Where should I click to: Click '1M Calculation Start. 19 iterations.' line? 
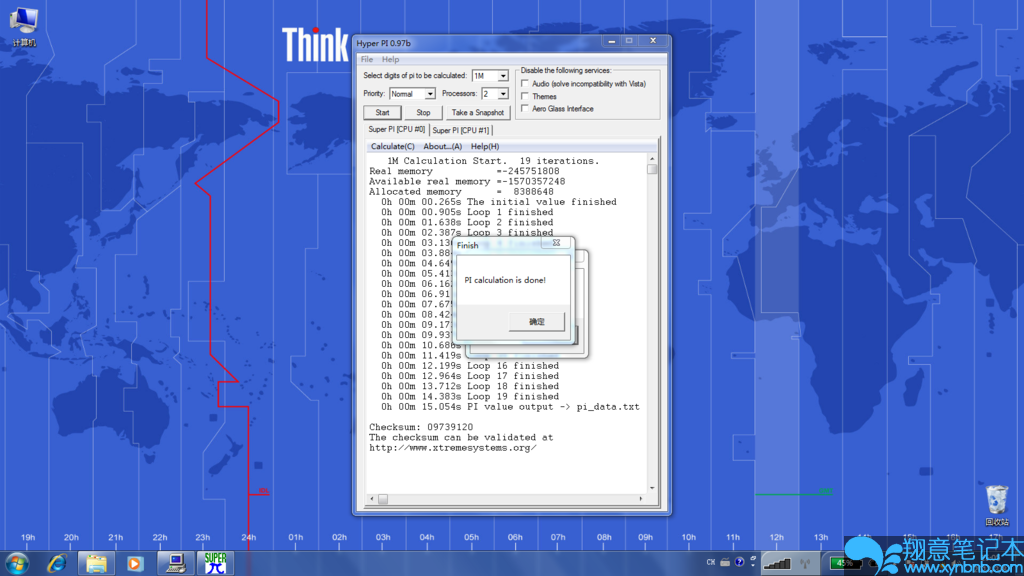click(493, 161)
